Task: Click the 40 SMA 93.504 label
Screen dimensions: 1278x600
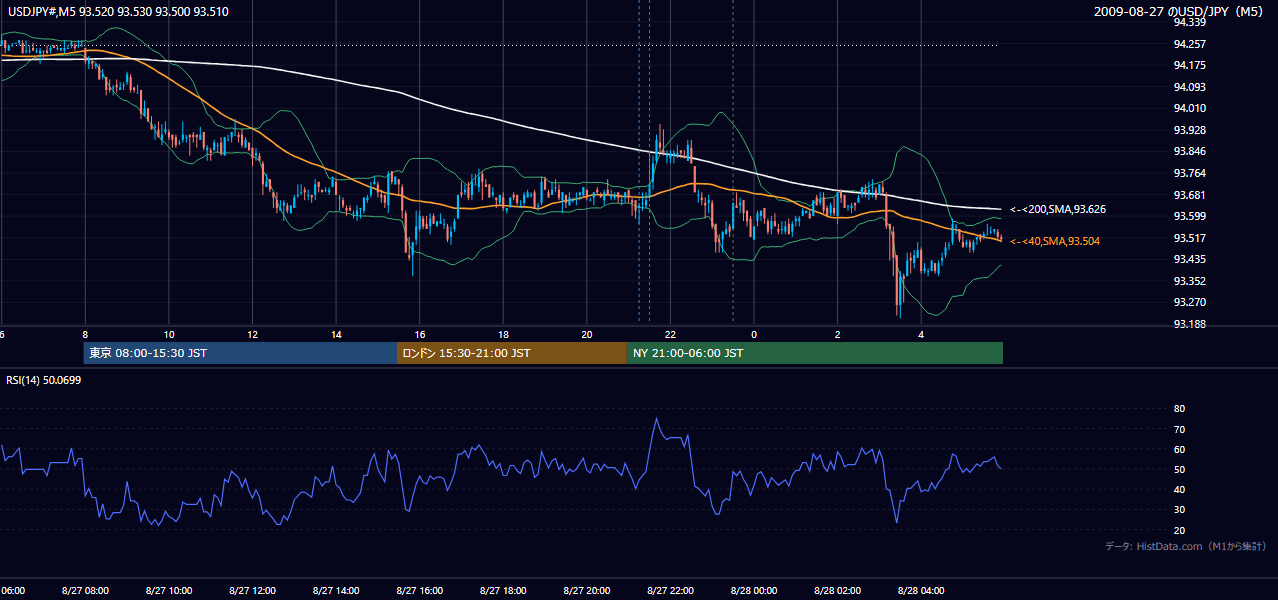Action: 1057,241
